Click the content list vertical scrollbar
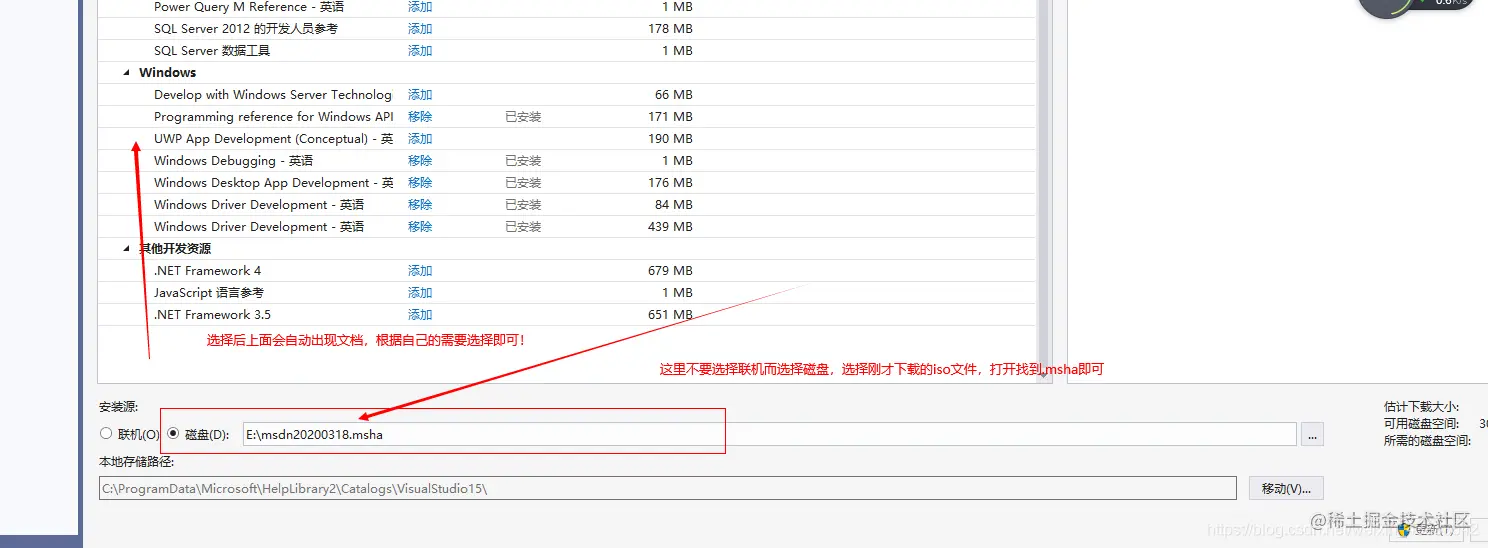The image size is (1488, 548). pos(1044,190)
